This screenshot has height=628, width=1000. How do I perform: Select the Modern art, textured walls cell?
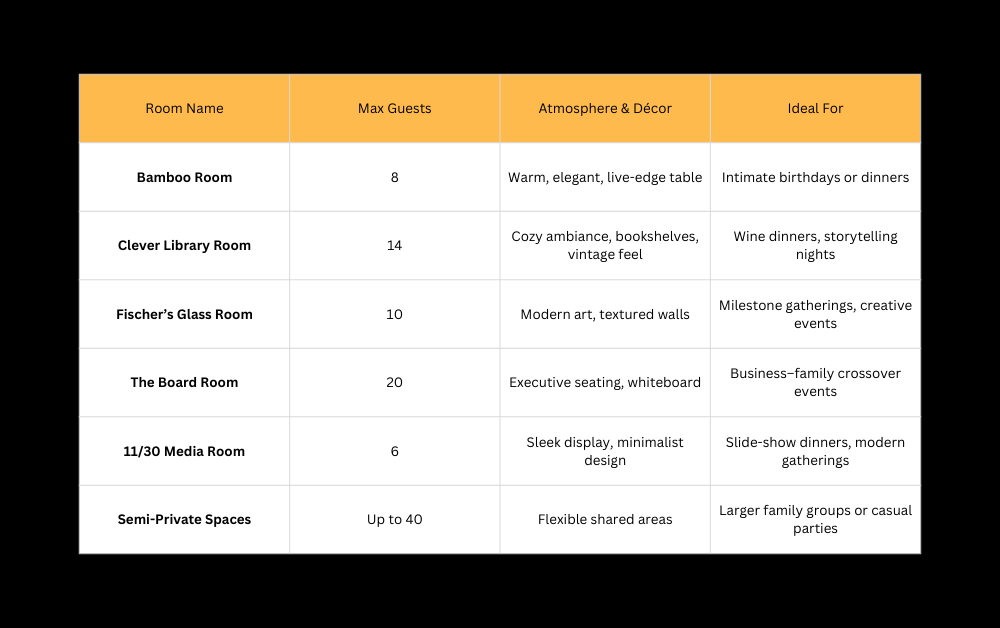605,314
